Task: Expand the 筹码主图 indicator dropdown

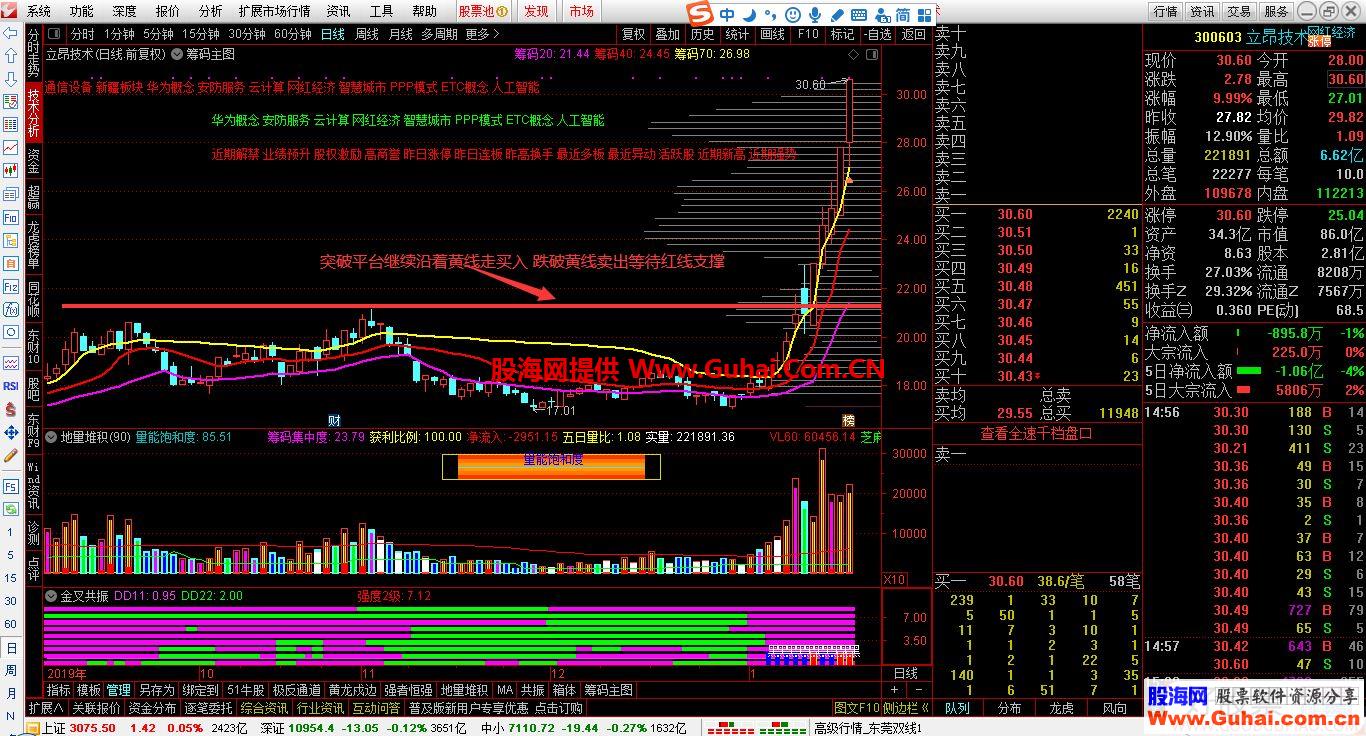Action: (178, 54)
